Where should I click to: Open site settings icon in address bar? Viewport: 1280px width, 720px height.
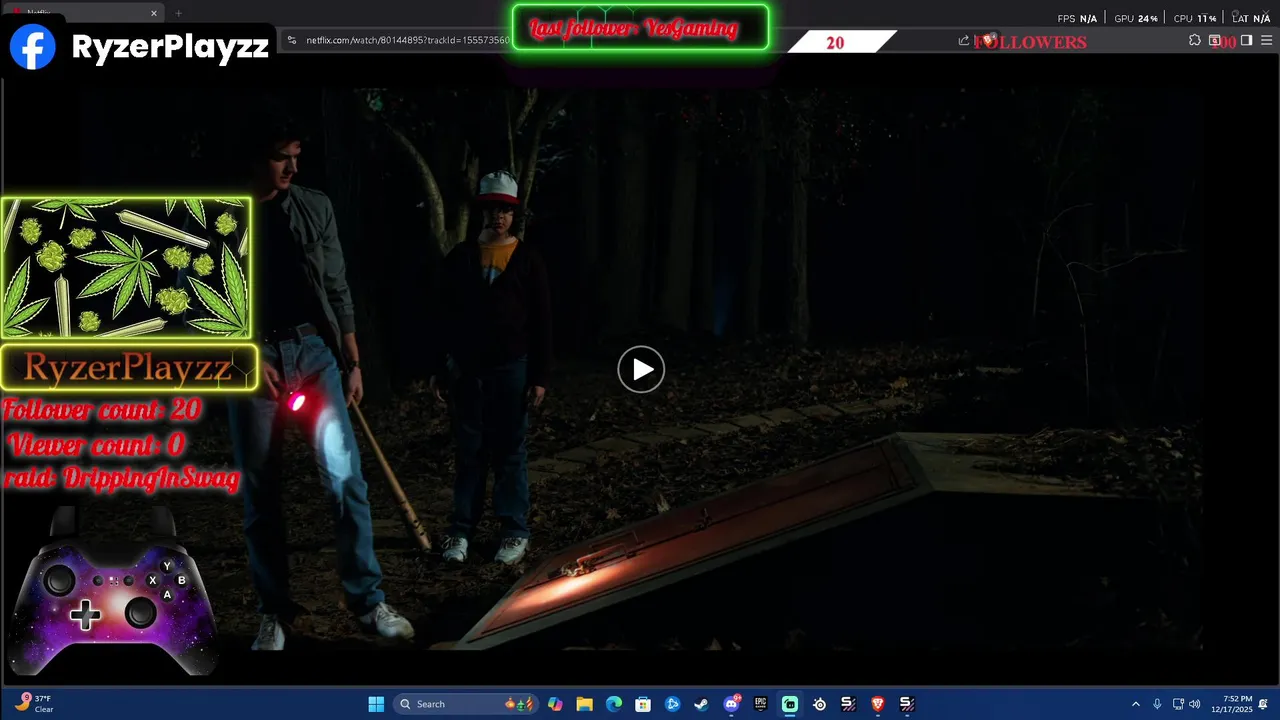(291, 40)
